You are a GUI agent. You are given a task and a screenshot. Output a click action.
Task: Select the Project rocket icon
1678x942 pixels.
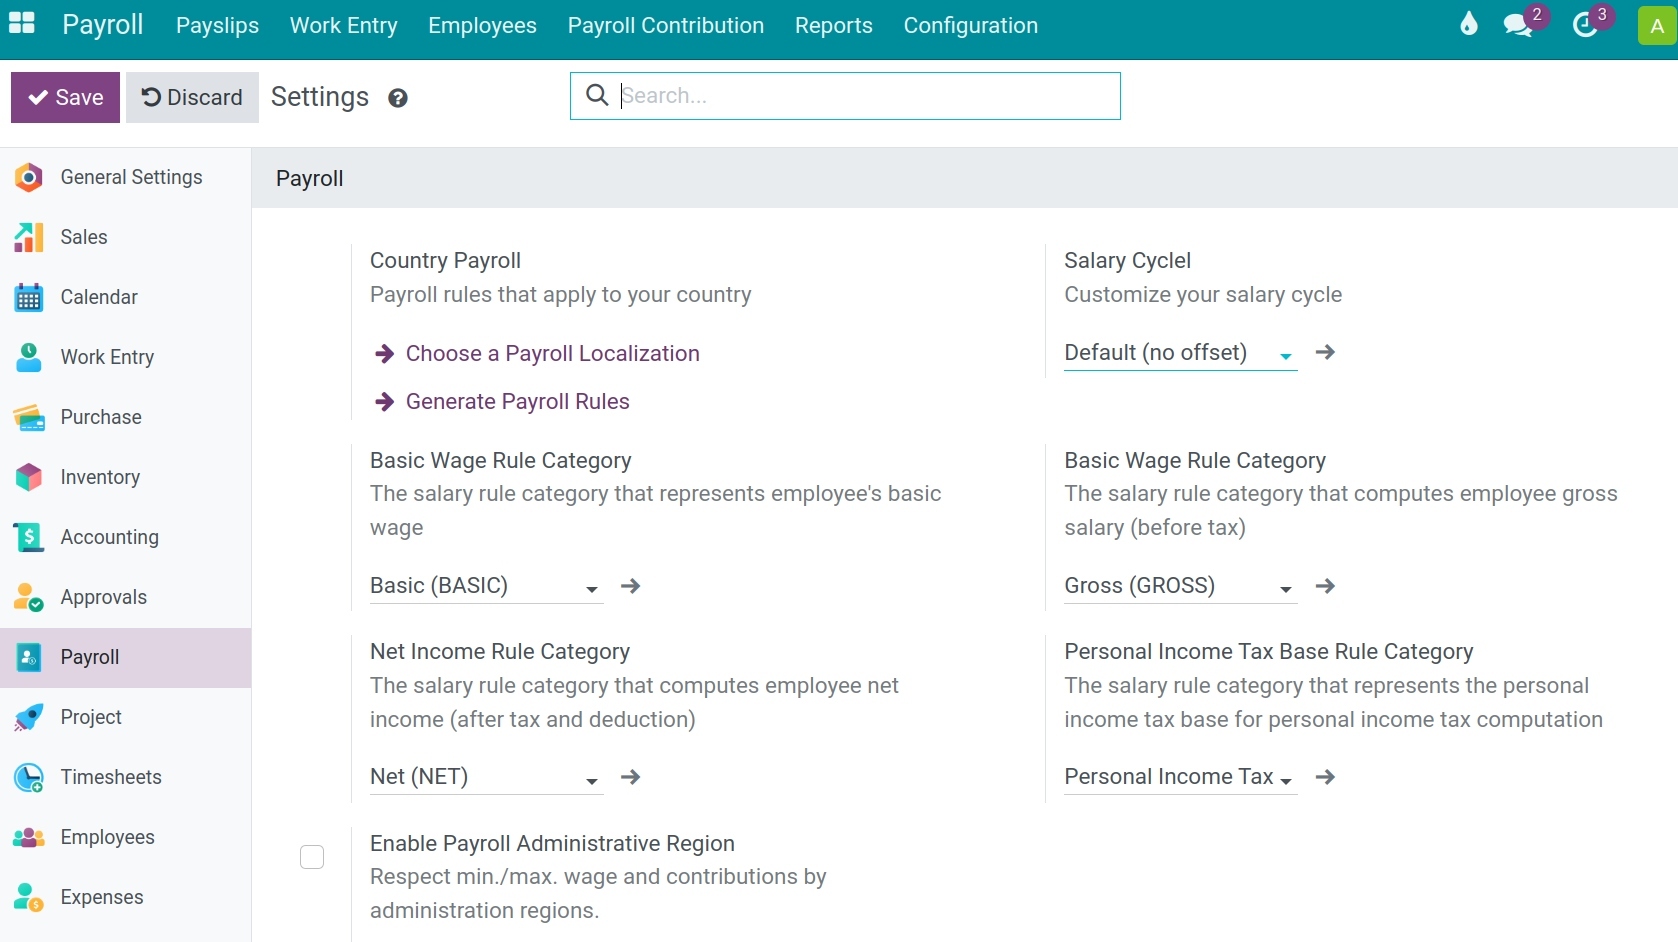pos(29,718)
